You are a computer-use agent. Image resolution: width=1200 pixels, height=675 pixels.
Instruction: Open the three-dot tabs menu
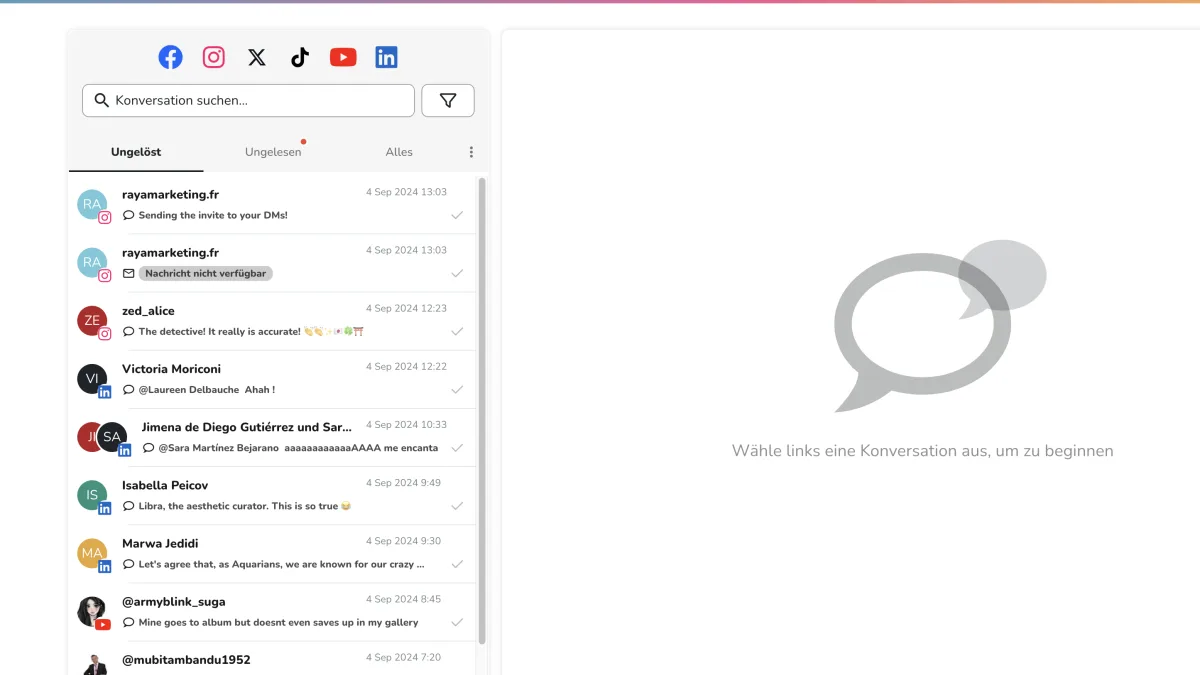[x=471, y=152]
